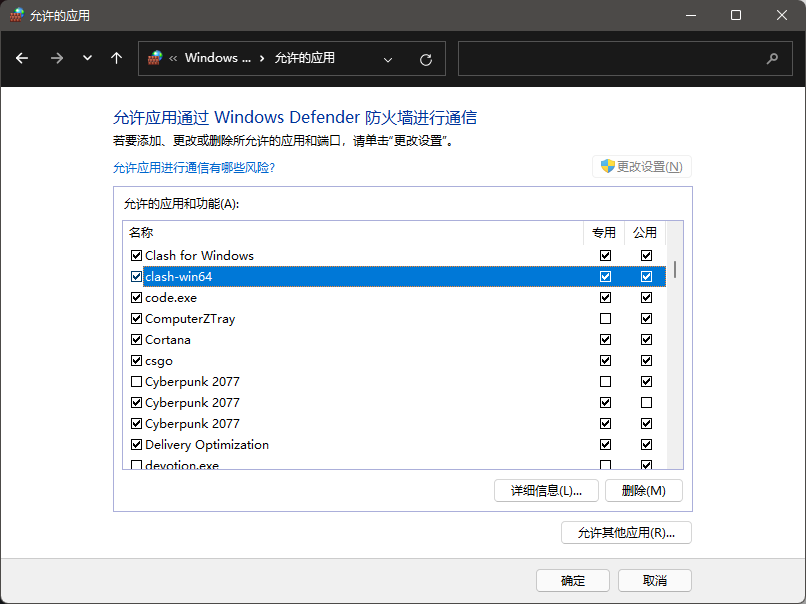Click the 允许的应用 breadcrumb item
This screenshot has height=604, width=806.
click(x=304, y=58)
